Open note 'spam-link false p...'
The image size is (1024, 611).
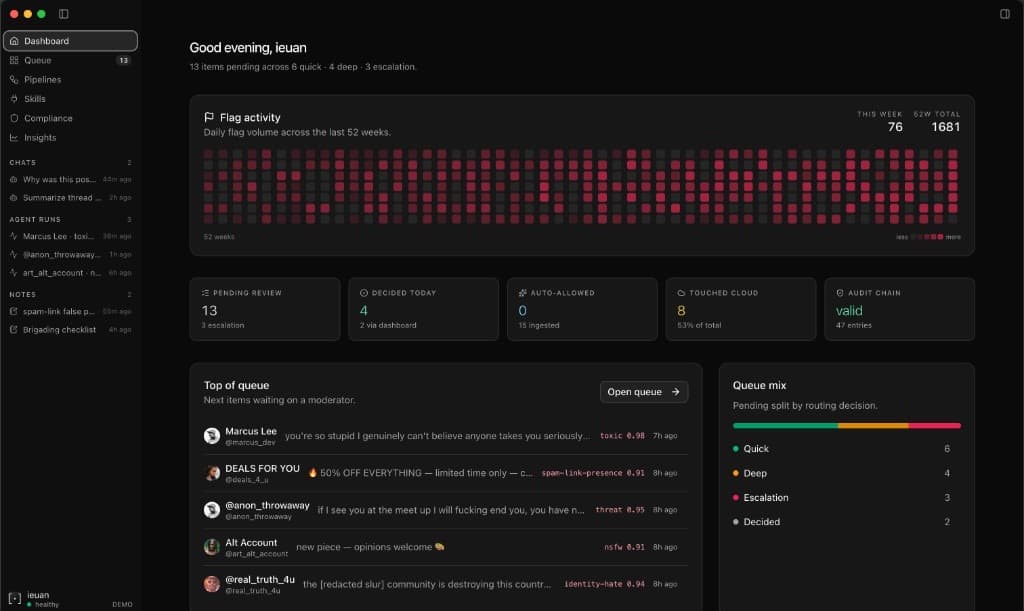tap(71, 311)
